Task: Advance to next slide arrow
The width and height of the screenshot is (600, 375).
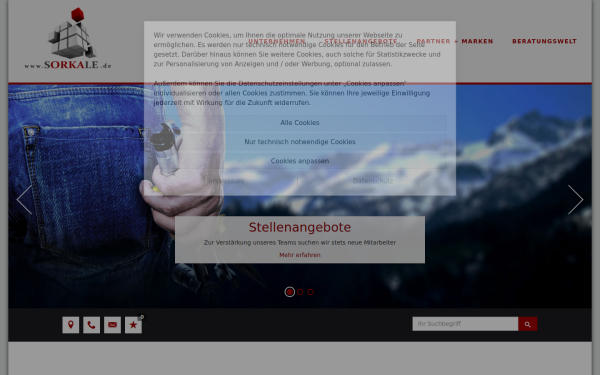Action: pos(575,199)
